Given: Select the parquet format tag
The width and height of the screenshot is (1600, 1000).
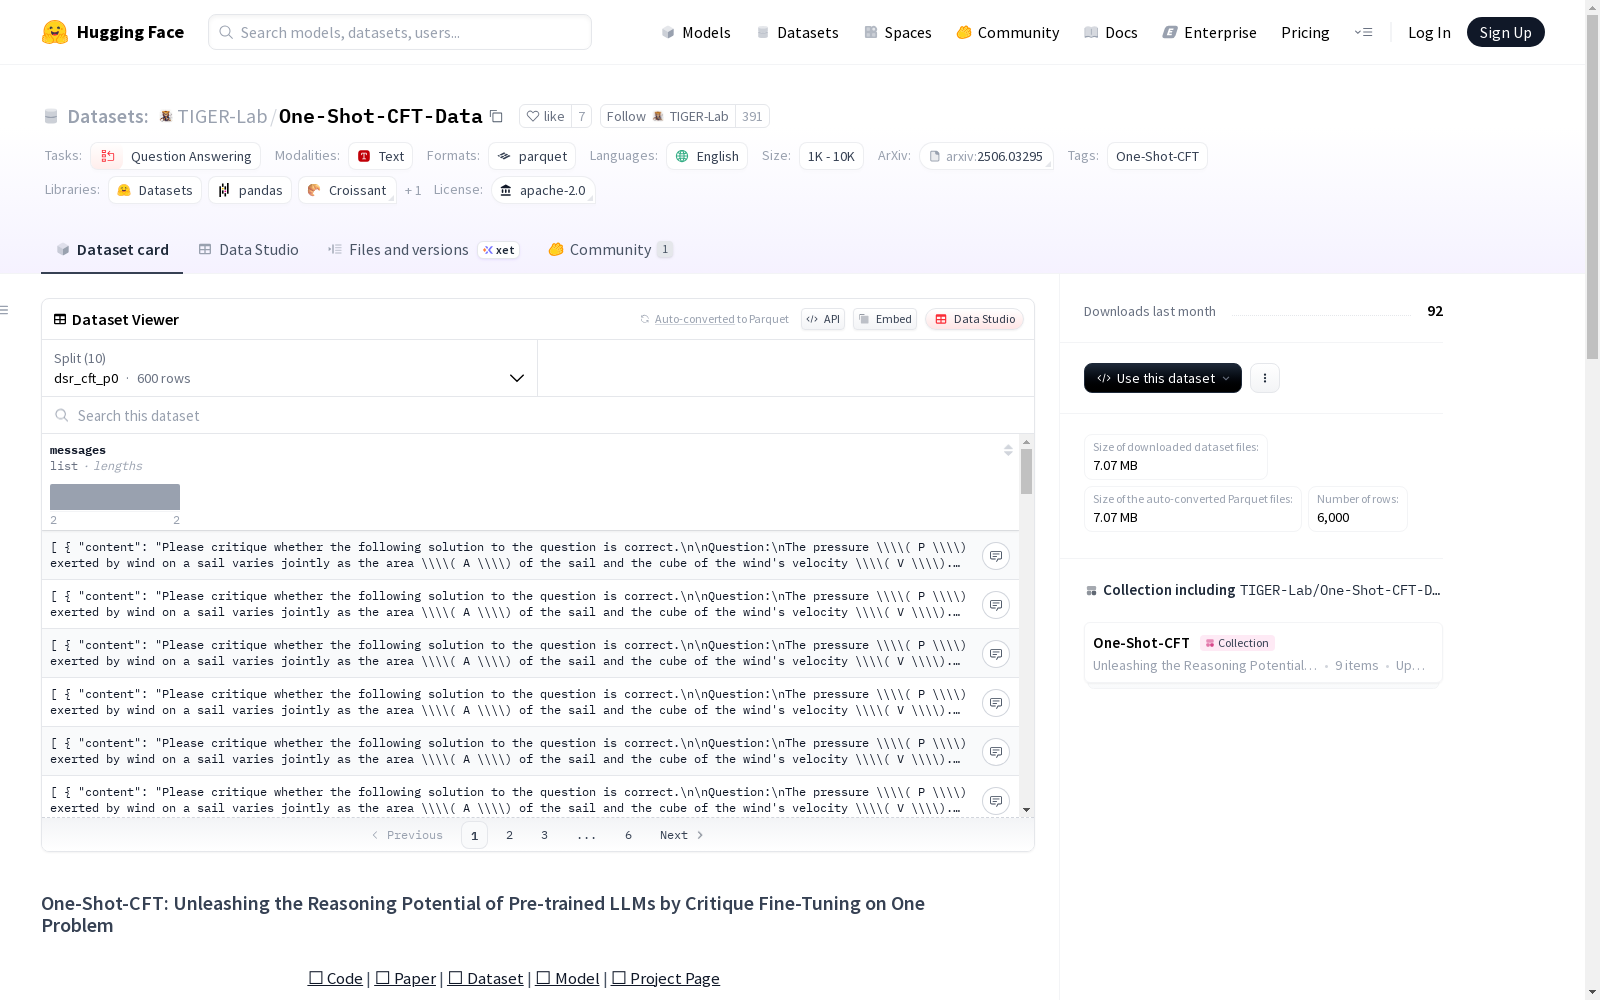Looking at the screenshot, I should 533,156.
